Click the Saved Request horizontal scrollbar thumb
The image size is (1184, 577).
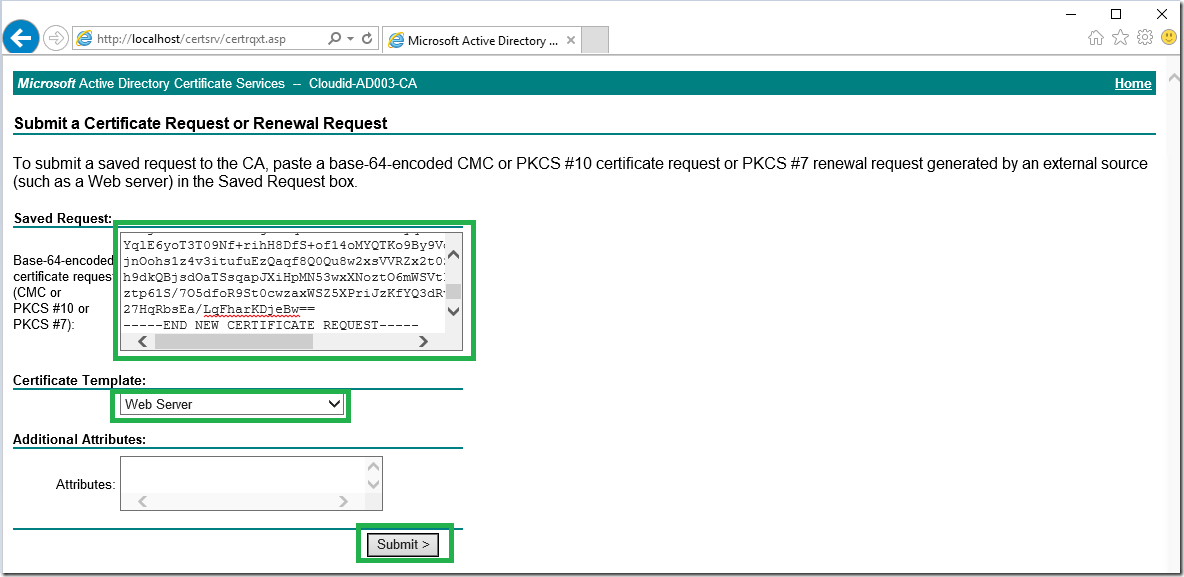(x=233, y=342)
